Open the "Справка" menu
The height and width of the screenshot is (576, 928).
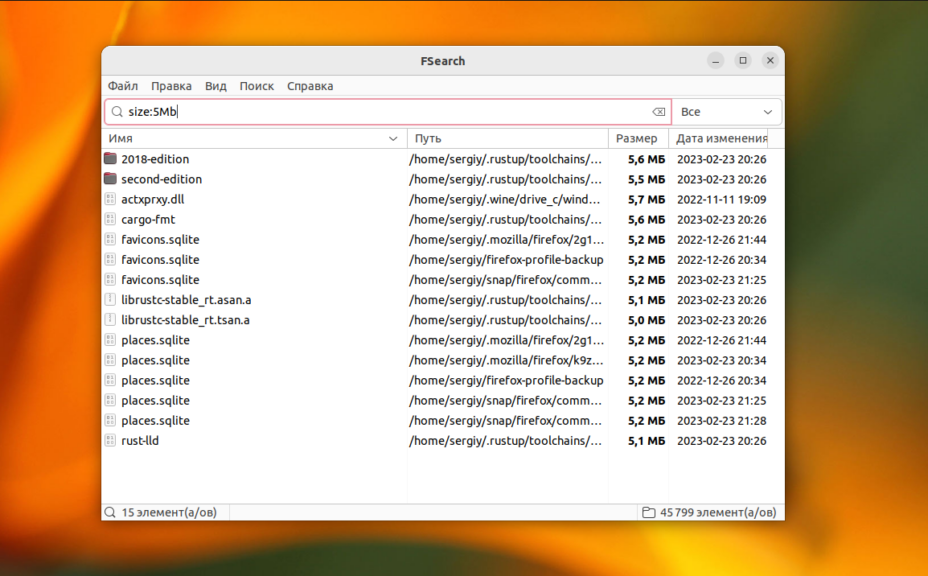310,86
